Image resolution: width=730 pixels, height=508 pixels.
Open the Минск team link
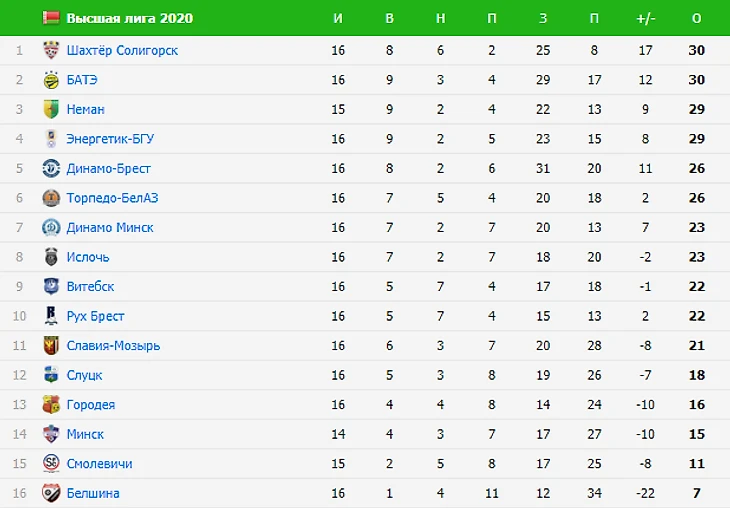coord(85,435)
